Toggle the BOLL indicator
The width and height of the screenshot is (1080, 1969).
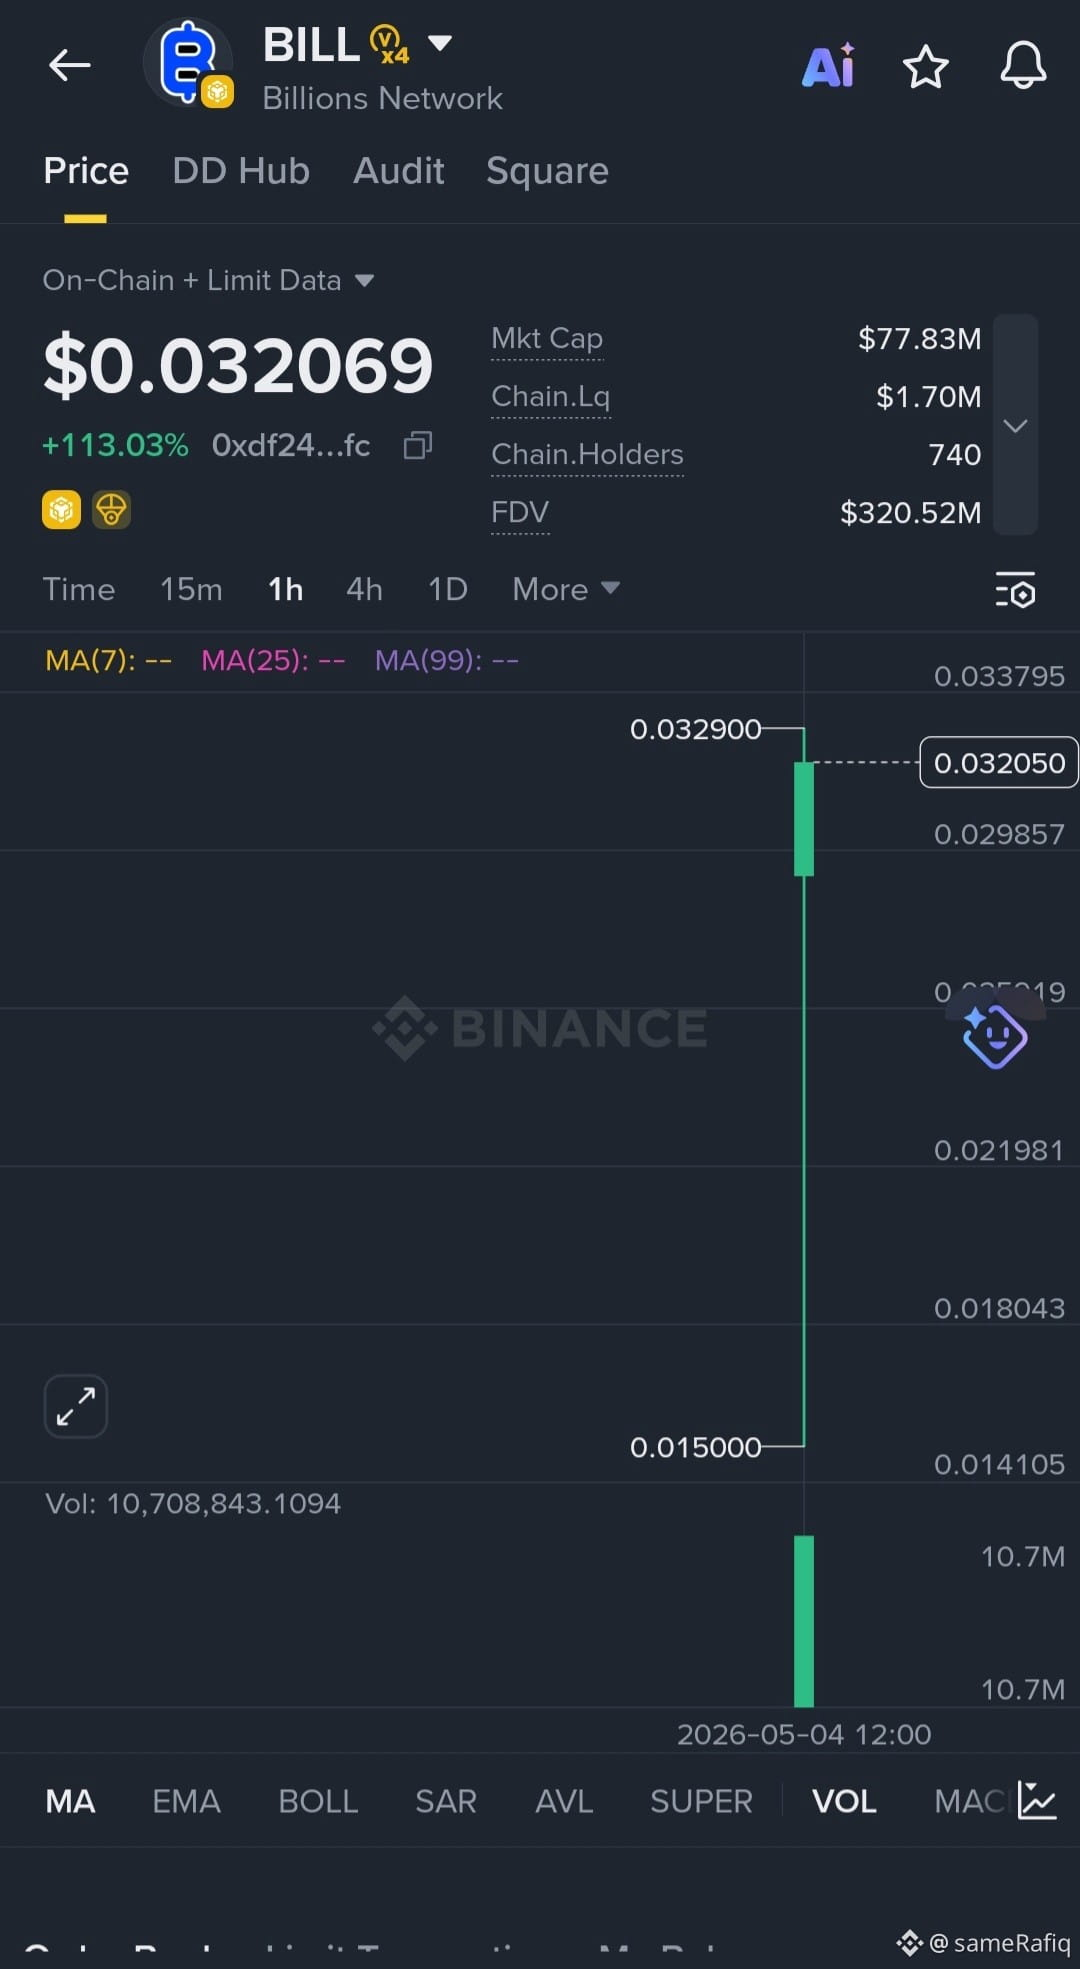click(318, 1801)
